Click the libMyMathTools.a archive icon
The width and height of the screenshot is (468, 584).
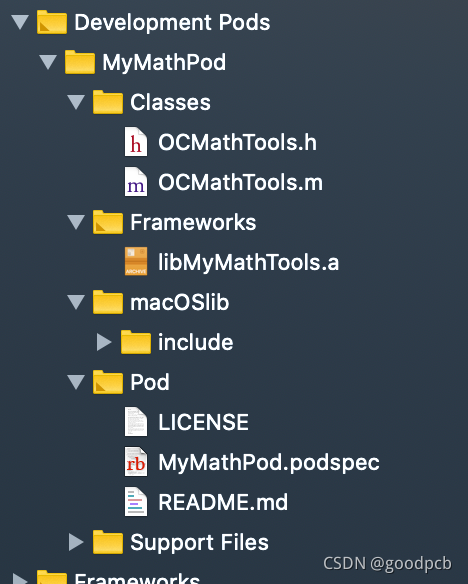(136, 261)
